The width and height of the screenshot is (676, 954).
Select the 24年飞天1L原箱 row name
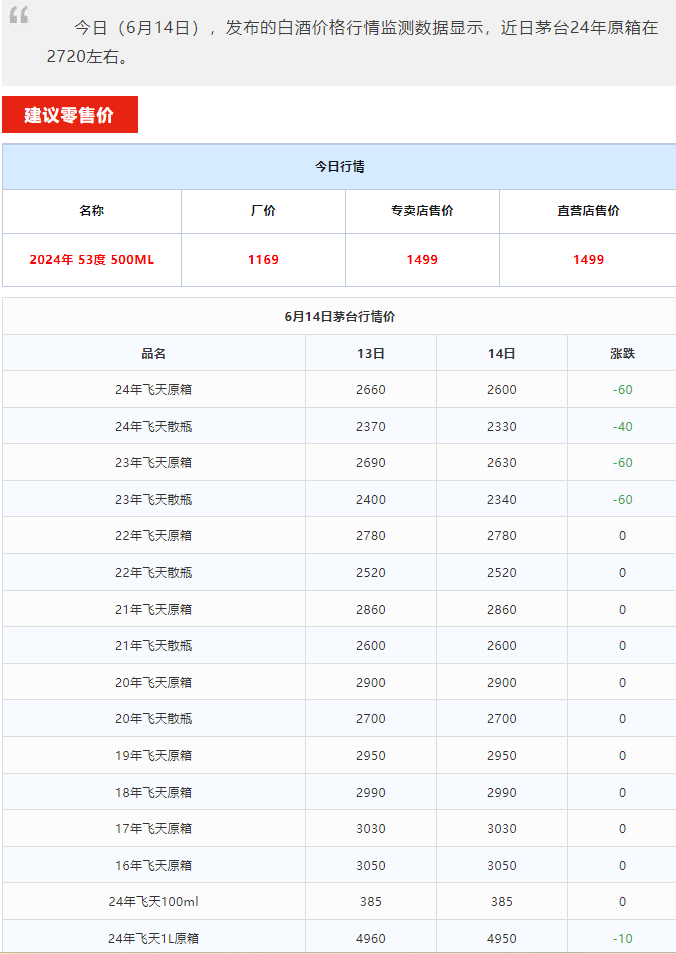tap(153, 938)
